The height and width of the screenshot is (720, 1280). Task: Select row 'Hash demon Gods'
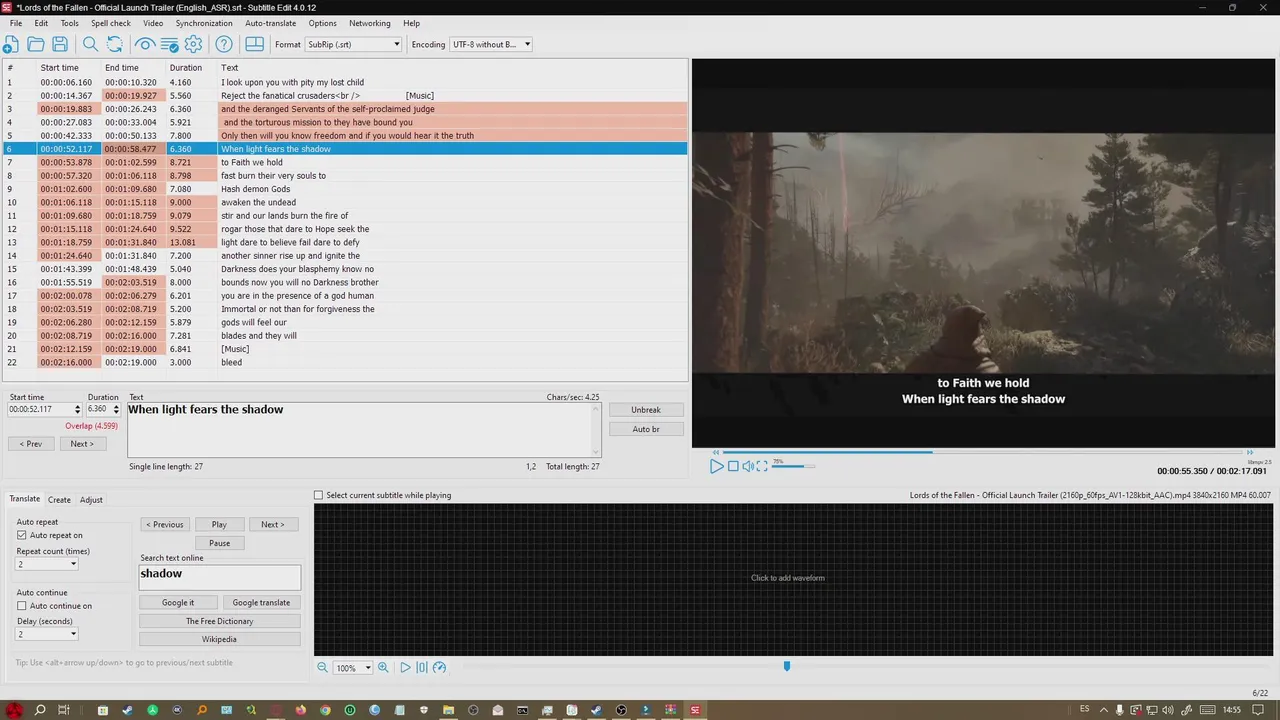(345, 189)
